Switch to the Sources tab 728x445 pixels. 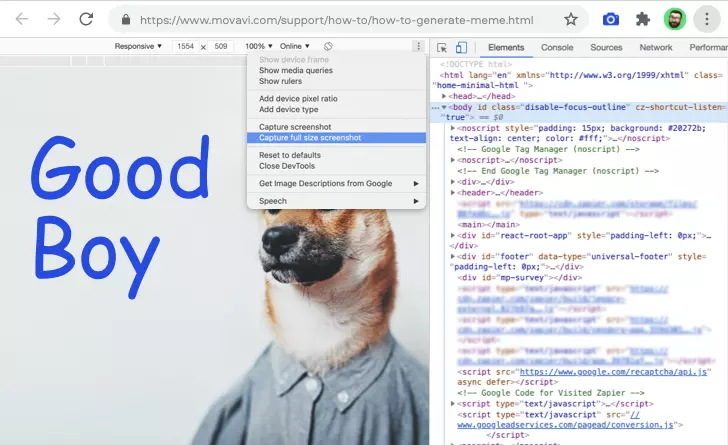pos(606,47)
